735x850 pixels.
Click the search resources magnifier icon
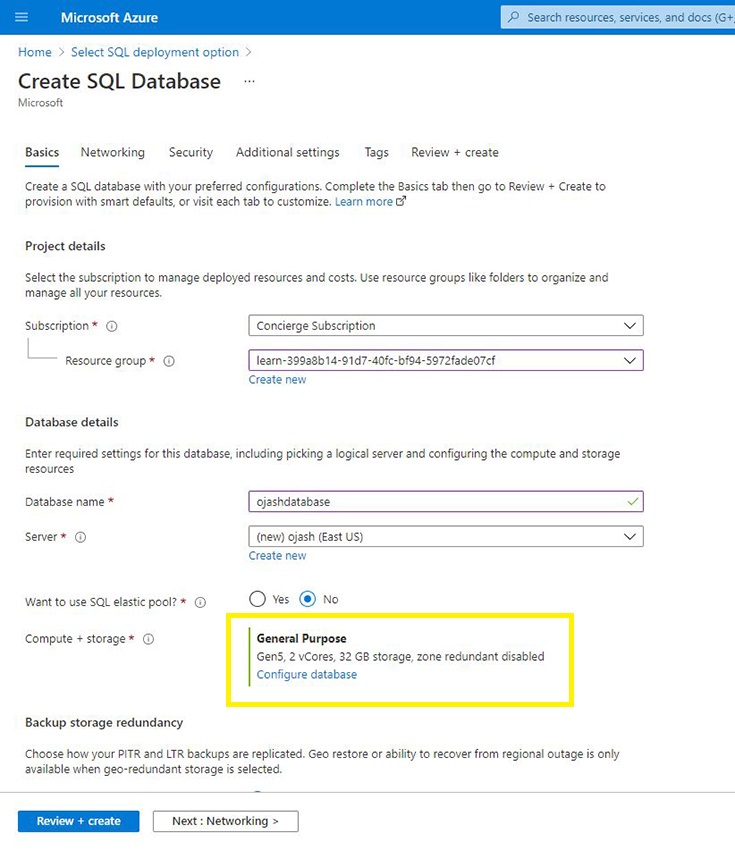513,17
